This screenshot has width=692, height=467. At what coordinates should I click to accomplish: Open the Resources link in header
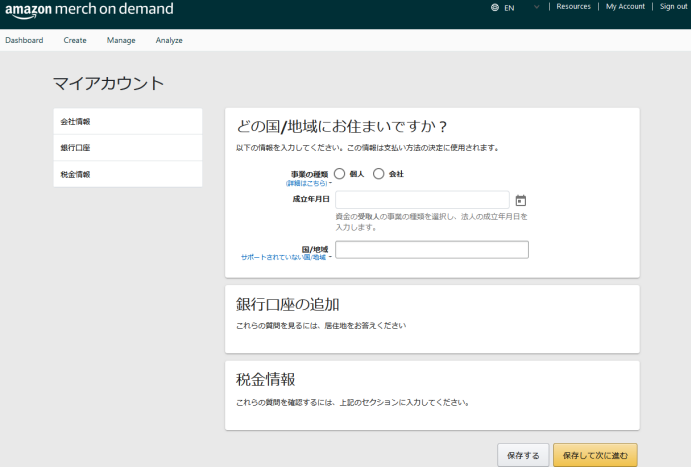point(573,7)
